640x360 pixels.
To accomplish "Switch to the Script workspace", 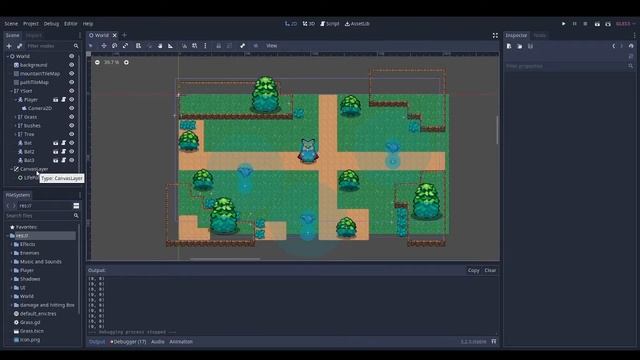I will 330,24.
